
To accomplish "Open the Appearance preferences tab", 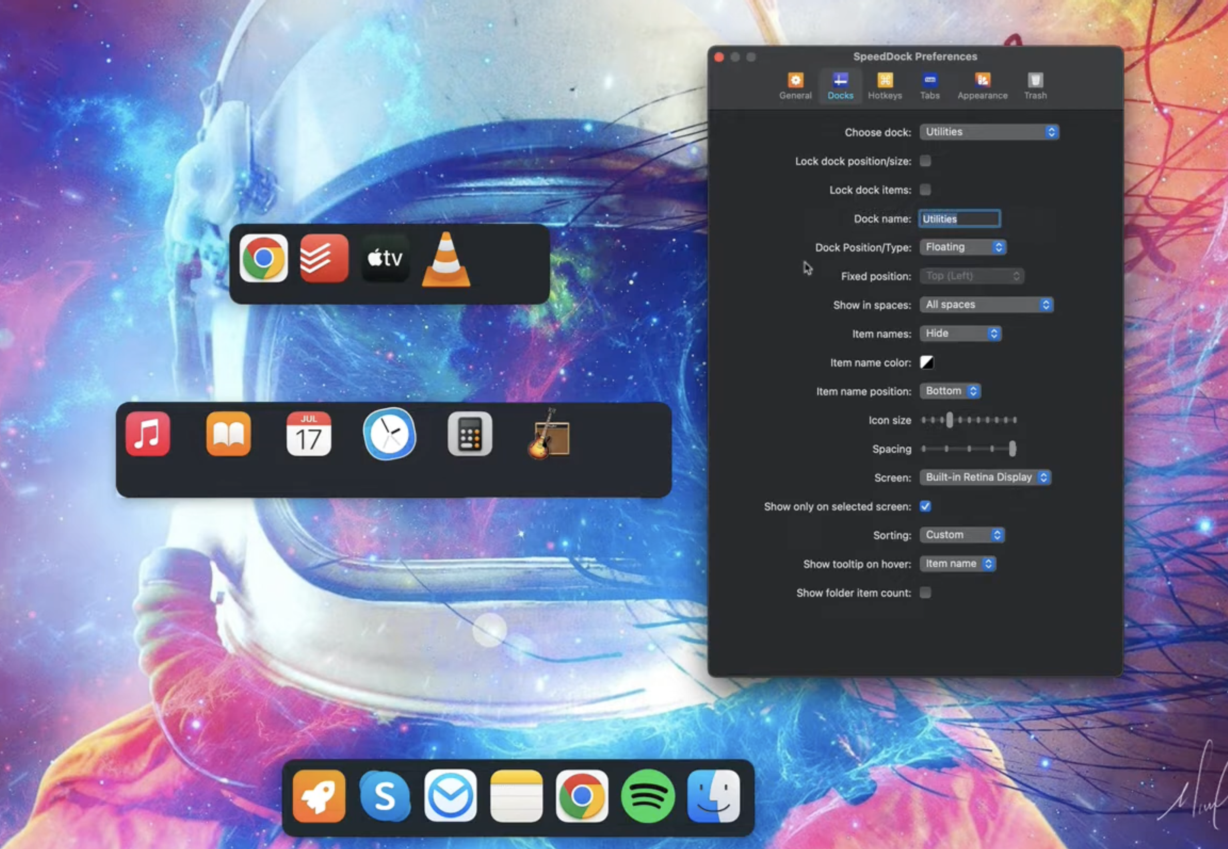I will pyautogui.click(x=982, y=86).
